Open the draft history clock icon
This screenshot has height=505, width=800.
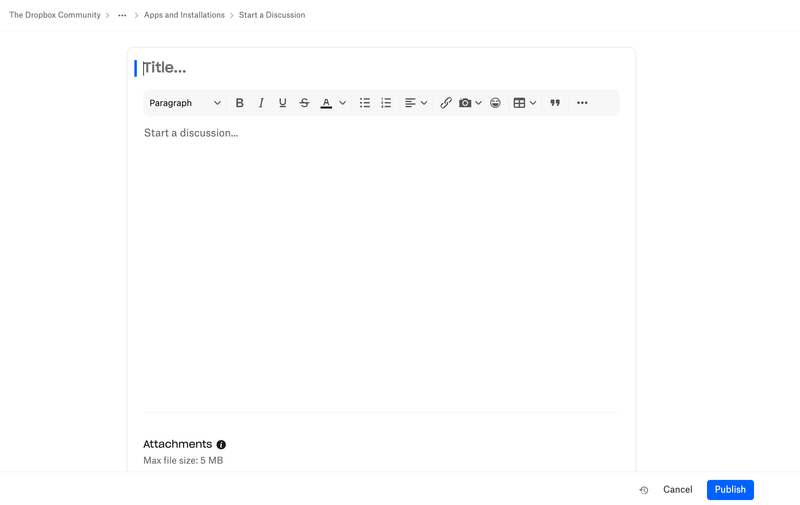coord(644,490)
